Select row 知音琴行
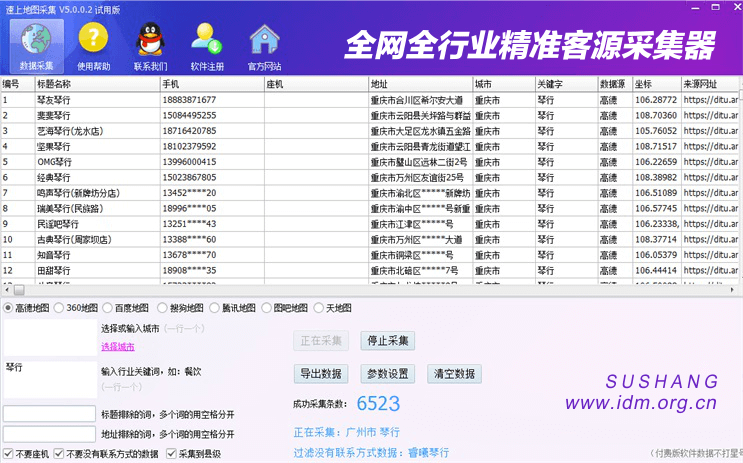Screen dimensions: 743x463 pos(370,255)
